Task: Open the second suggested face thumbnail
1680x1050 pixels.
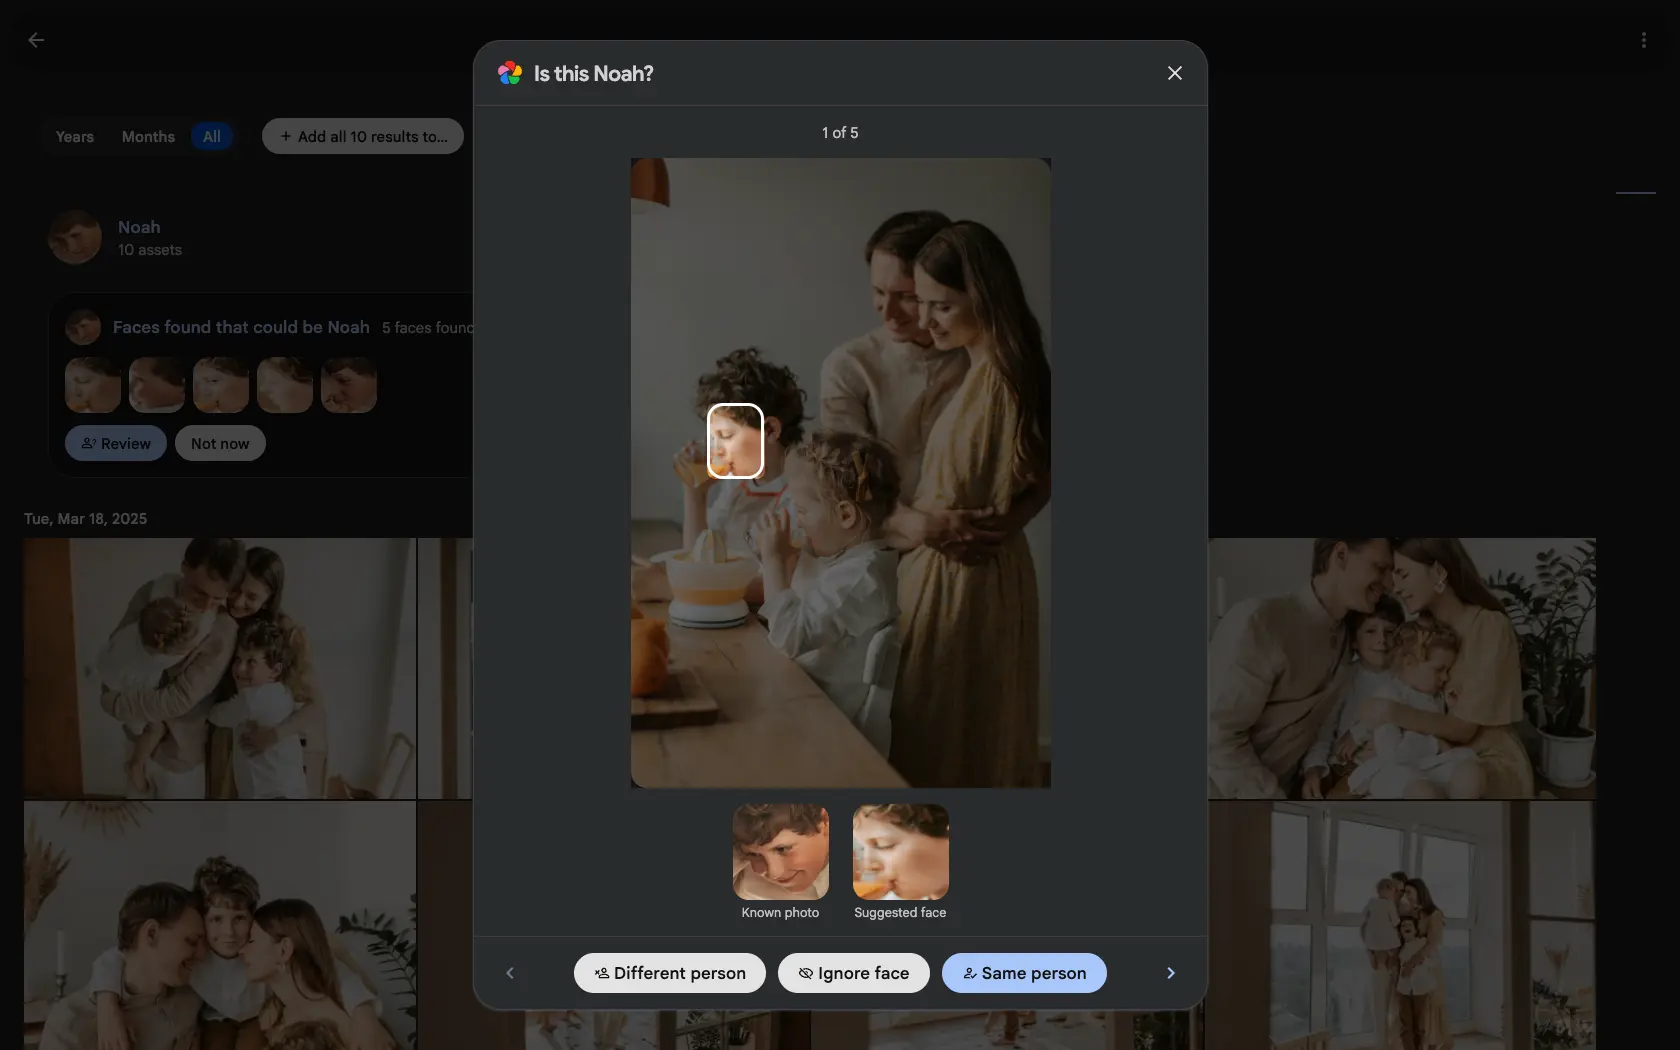Action: [157, 385]
